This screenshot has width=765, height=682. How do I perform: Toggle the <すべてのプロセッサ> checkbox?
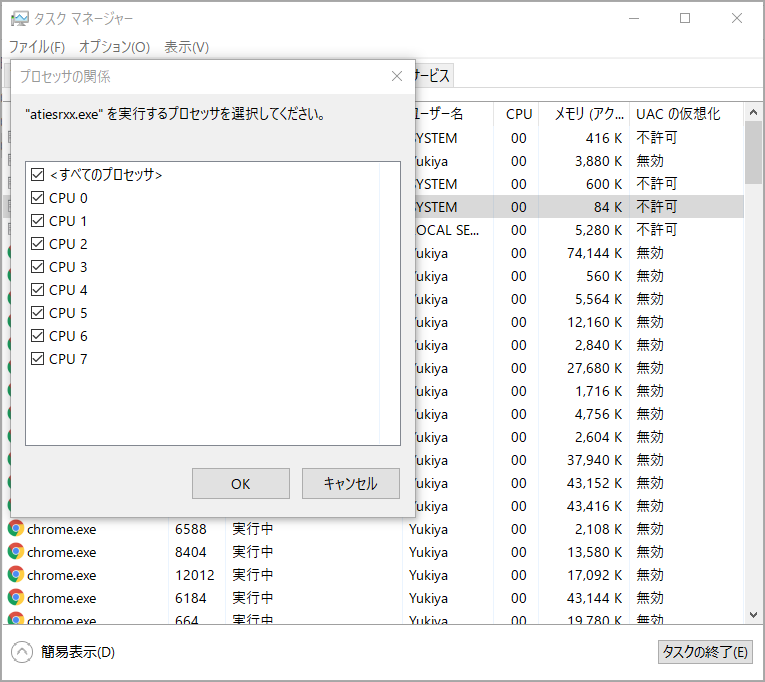(38, 175)
